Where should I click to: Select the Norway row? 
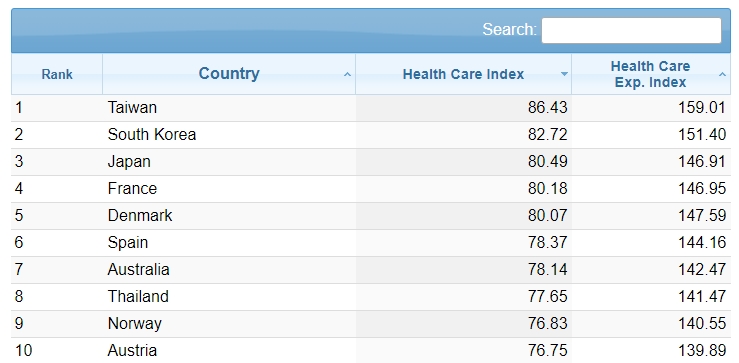pos(371,324)
